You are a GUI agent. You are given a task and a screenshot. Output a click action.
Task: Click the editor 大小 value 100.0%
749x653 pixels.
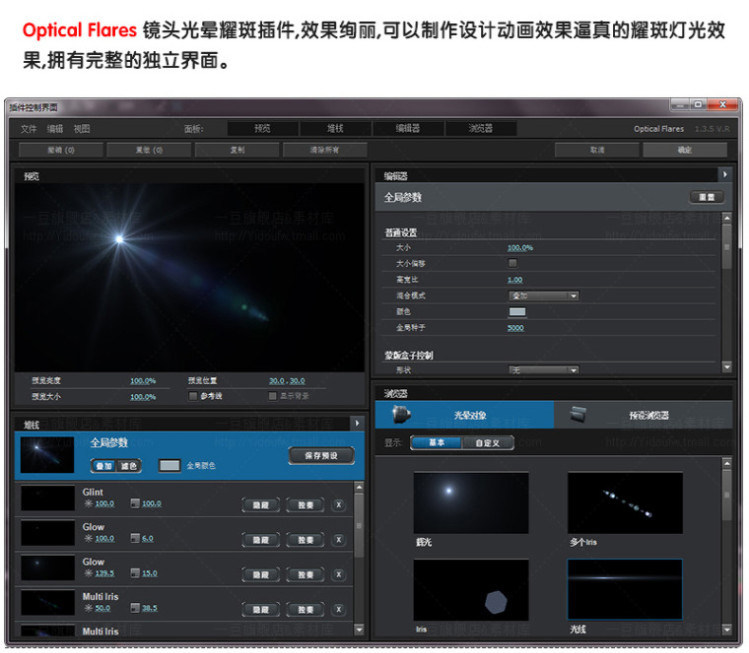coord(520,248)
